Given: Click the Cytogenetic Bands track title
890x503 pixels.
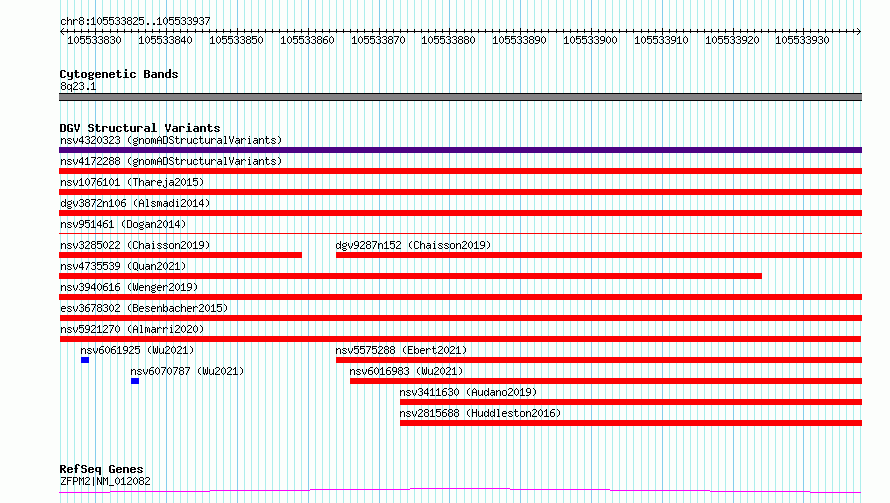Looking at the screenshot, I should tap(119, 74).
